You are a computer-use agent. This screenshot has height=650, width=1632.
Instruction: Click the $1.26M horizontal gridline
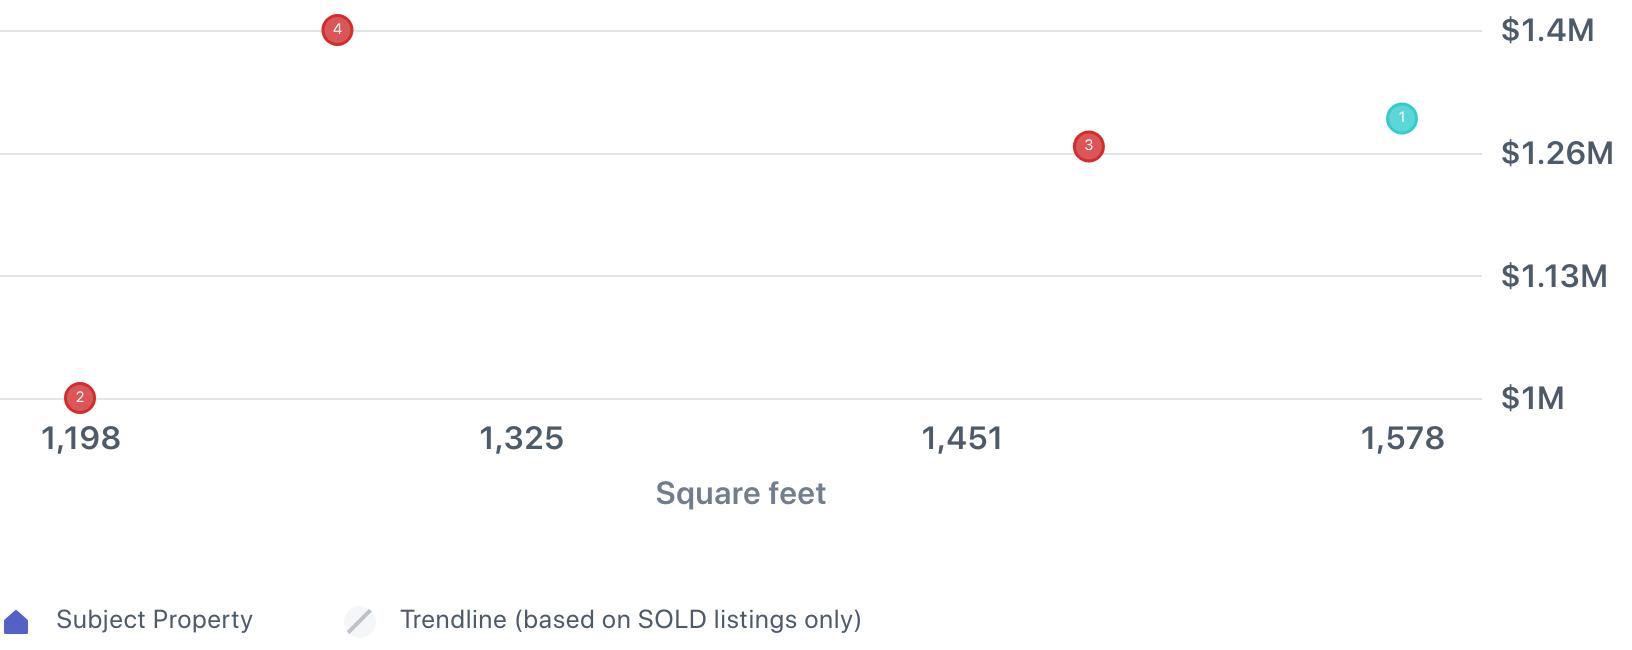click(x=741, y=154)
